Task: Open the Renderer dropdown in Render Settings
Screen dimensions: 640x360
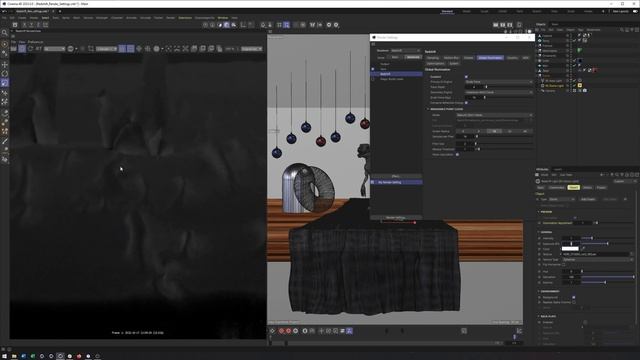Action: (405, 51)
